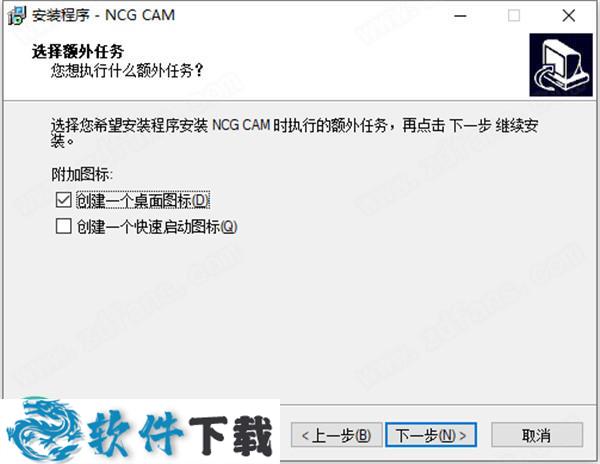This screenshot has width=600, height=464.
Task: Click the computer setup graphic in the header
Action: coord(561,65)
